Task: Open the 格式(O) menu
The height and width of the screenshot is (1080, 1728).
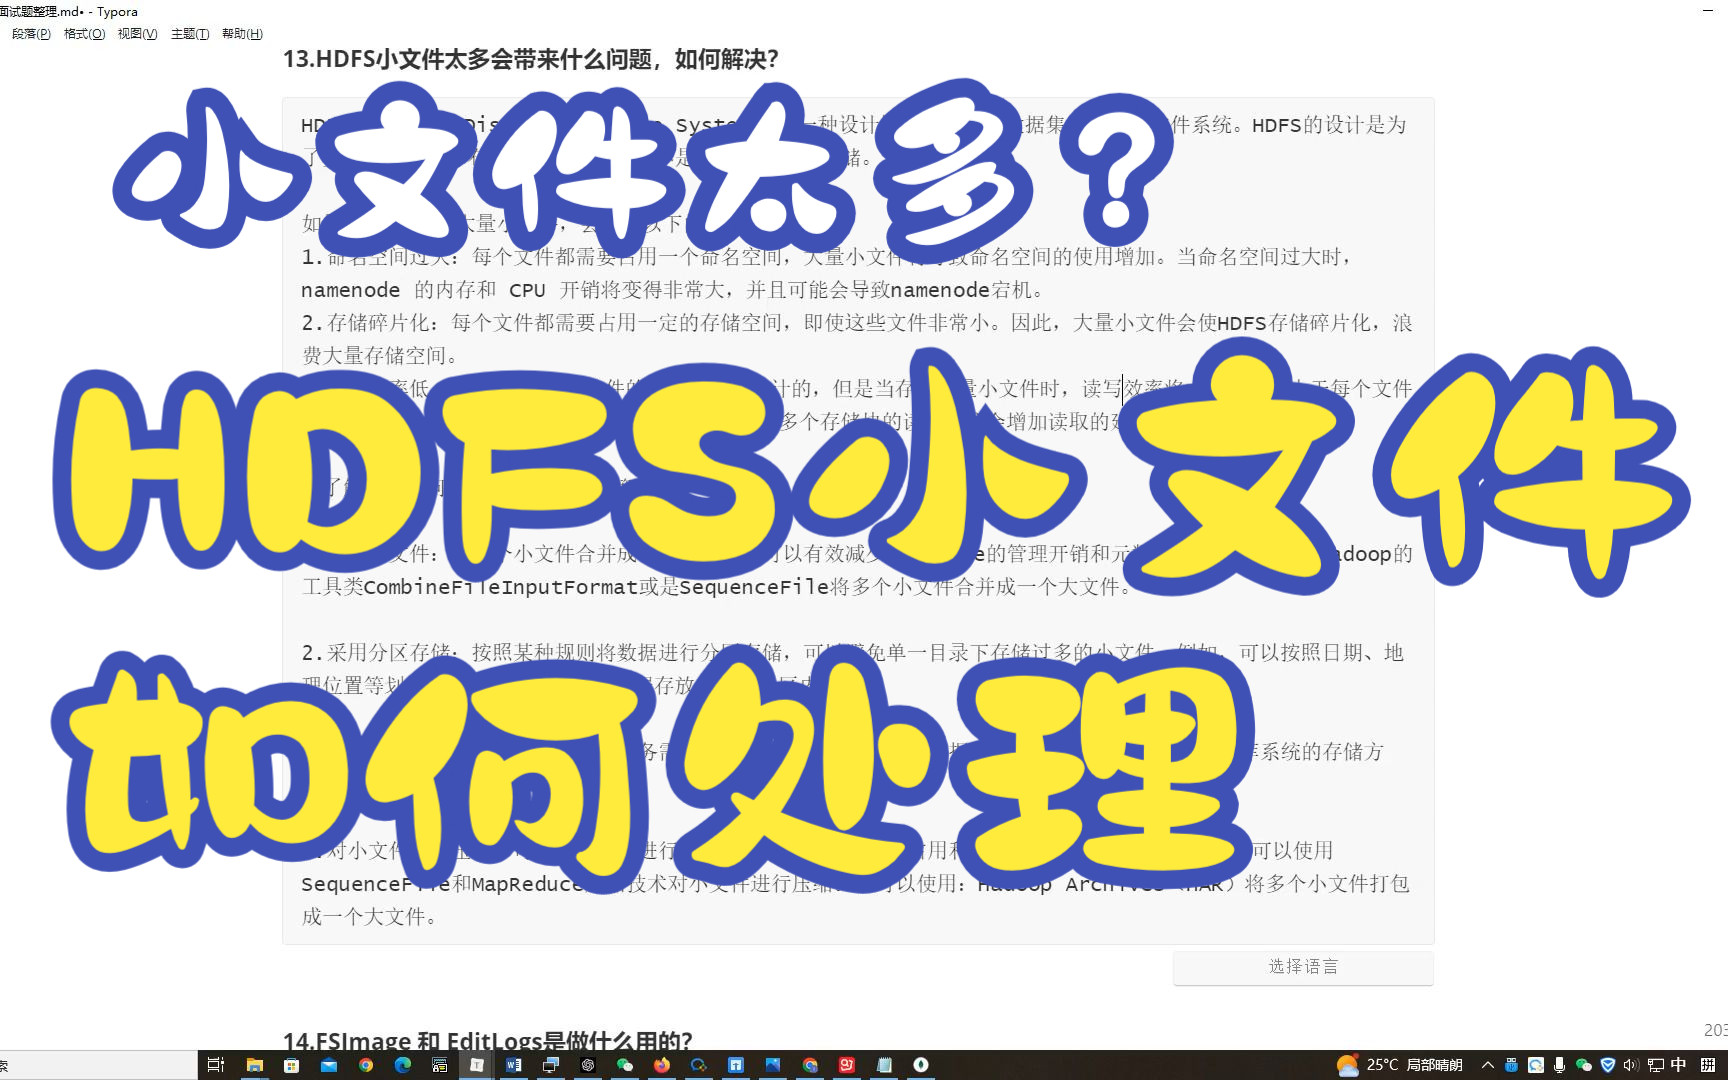Action: [x=84, y=34]
